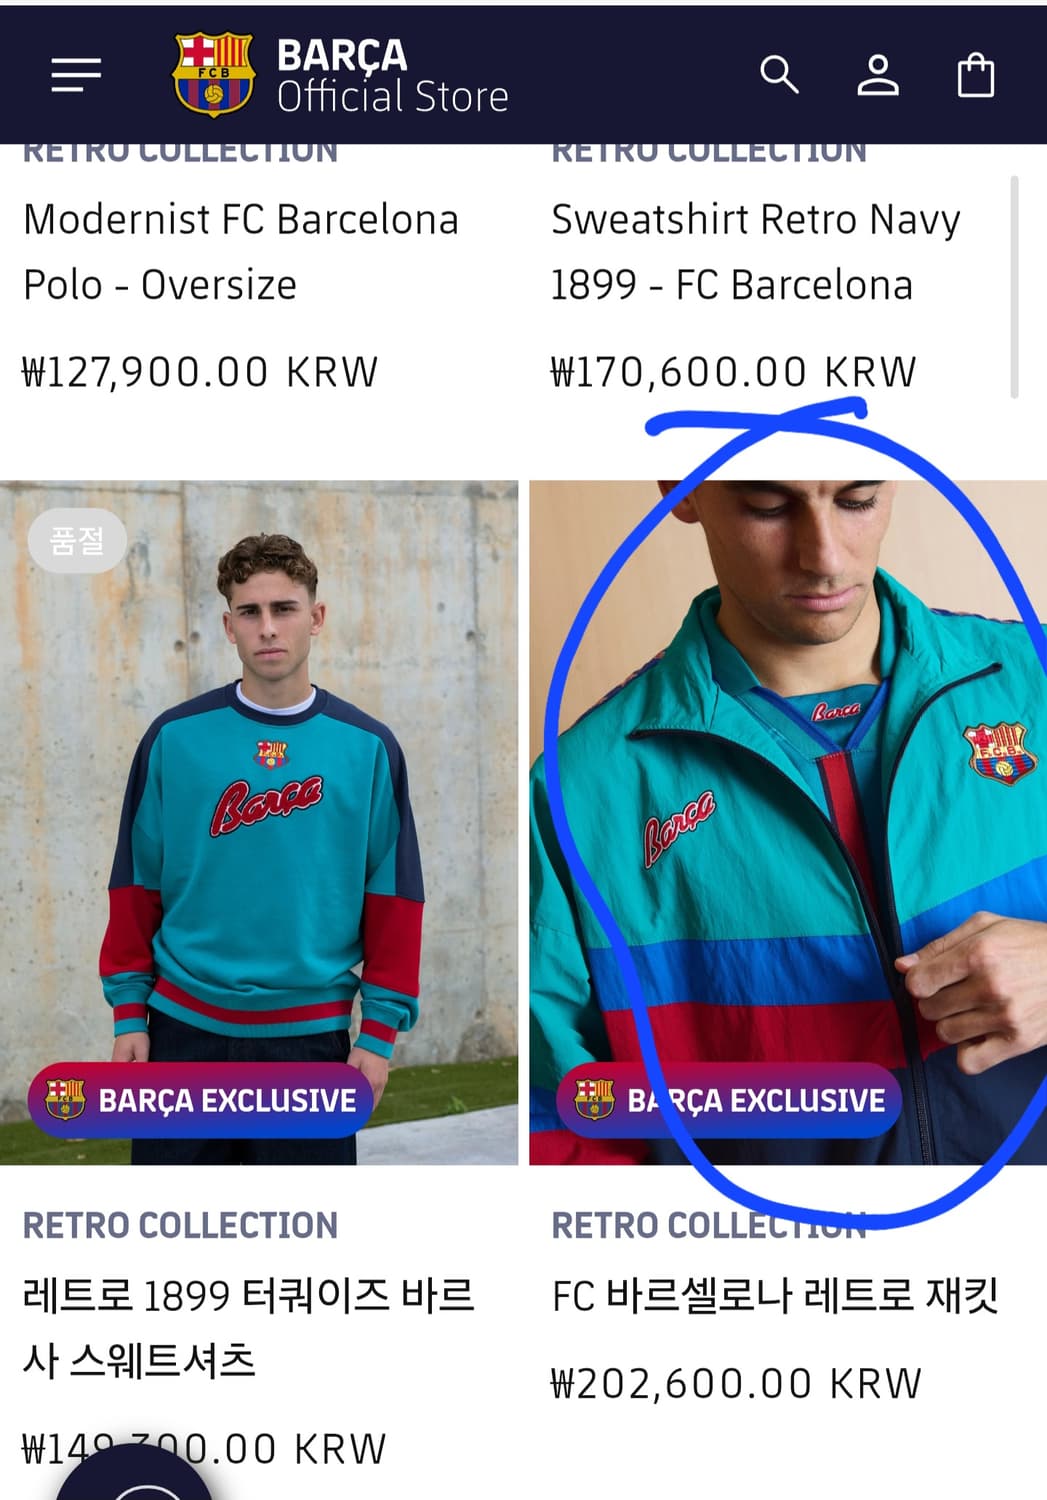Click RETRO COLLECTION label above turquoise sweatshirt title
The image size is (1047, 1500).
[x=180, y=1225]
